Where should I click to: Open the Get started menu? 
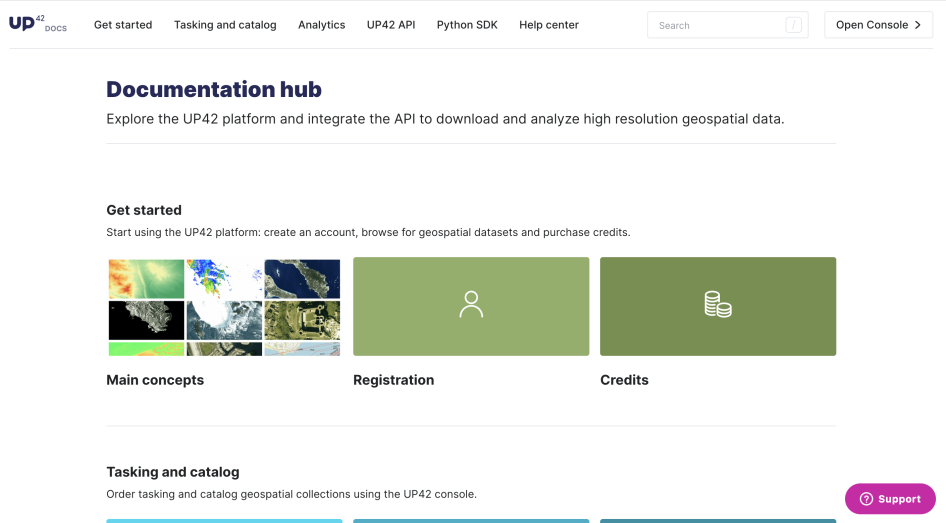click(123, 25)
